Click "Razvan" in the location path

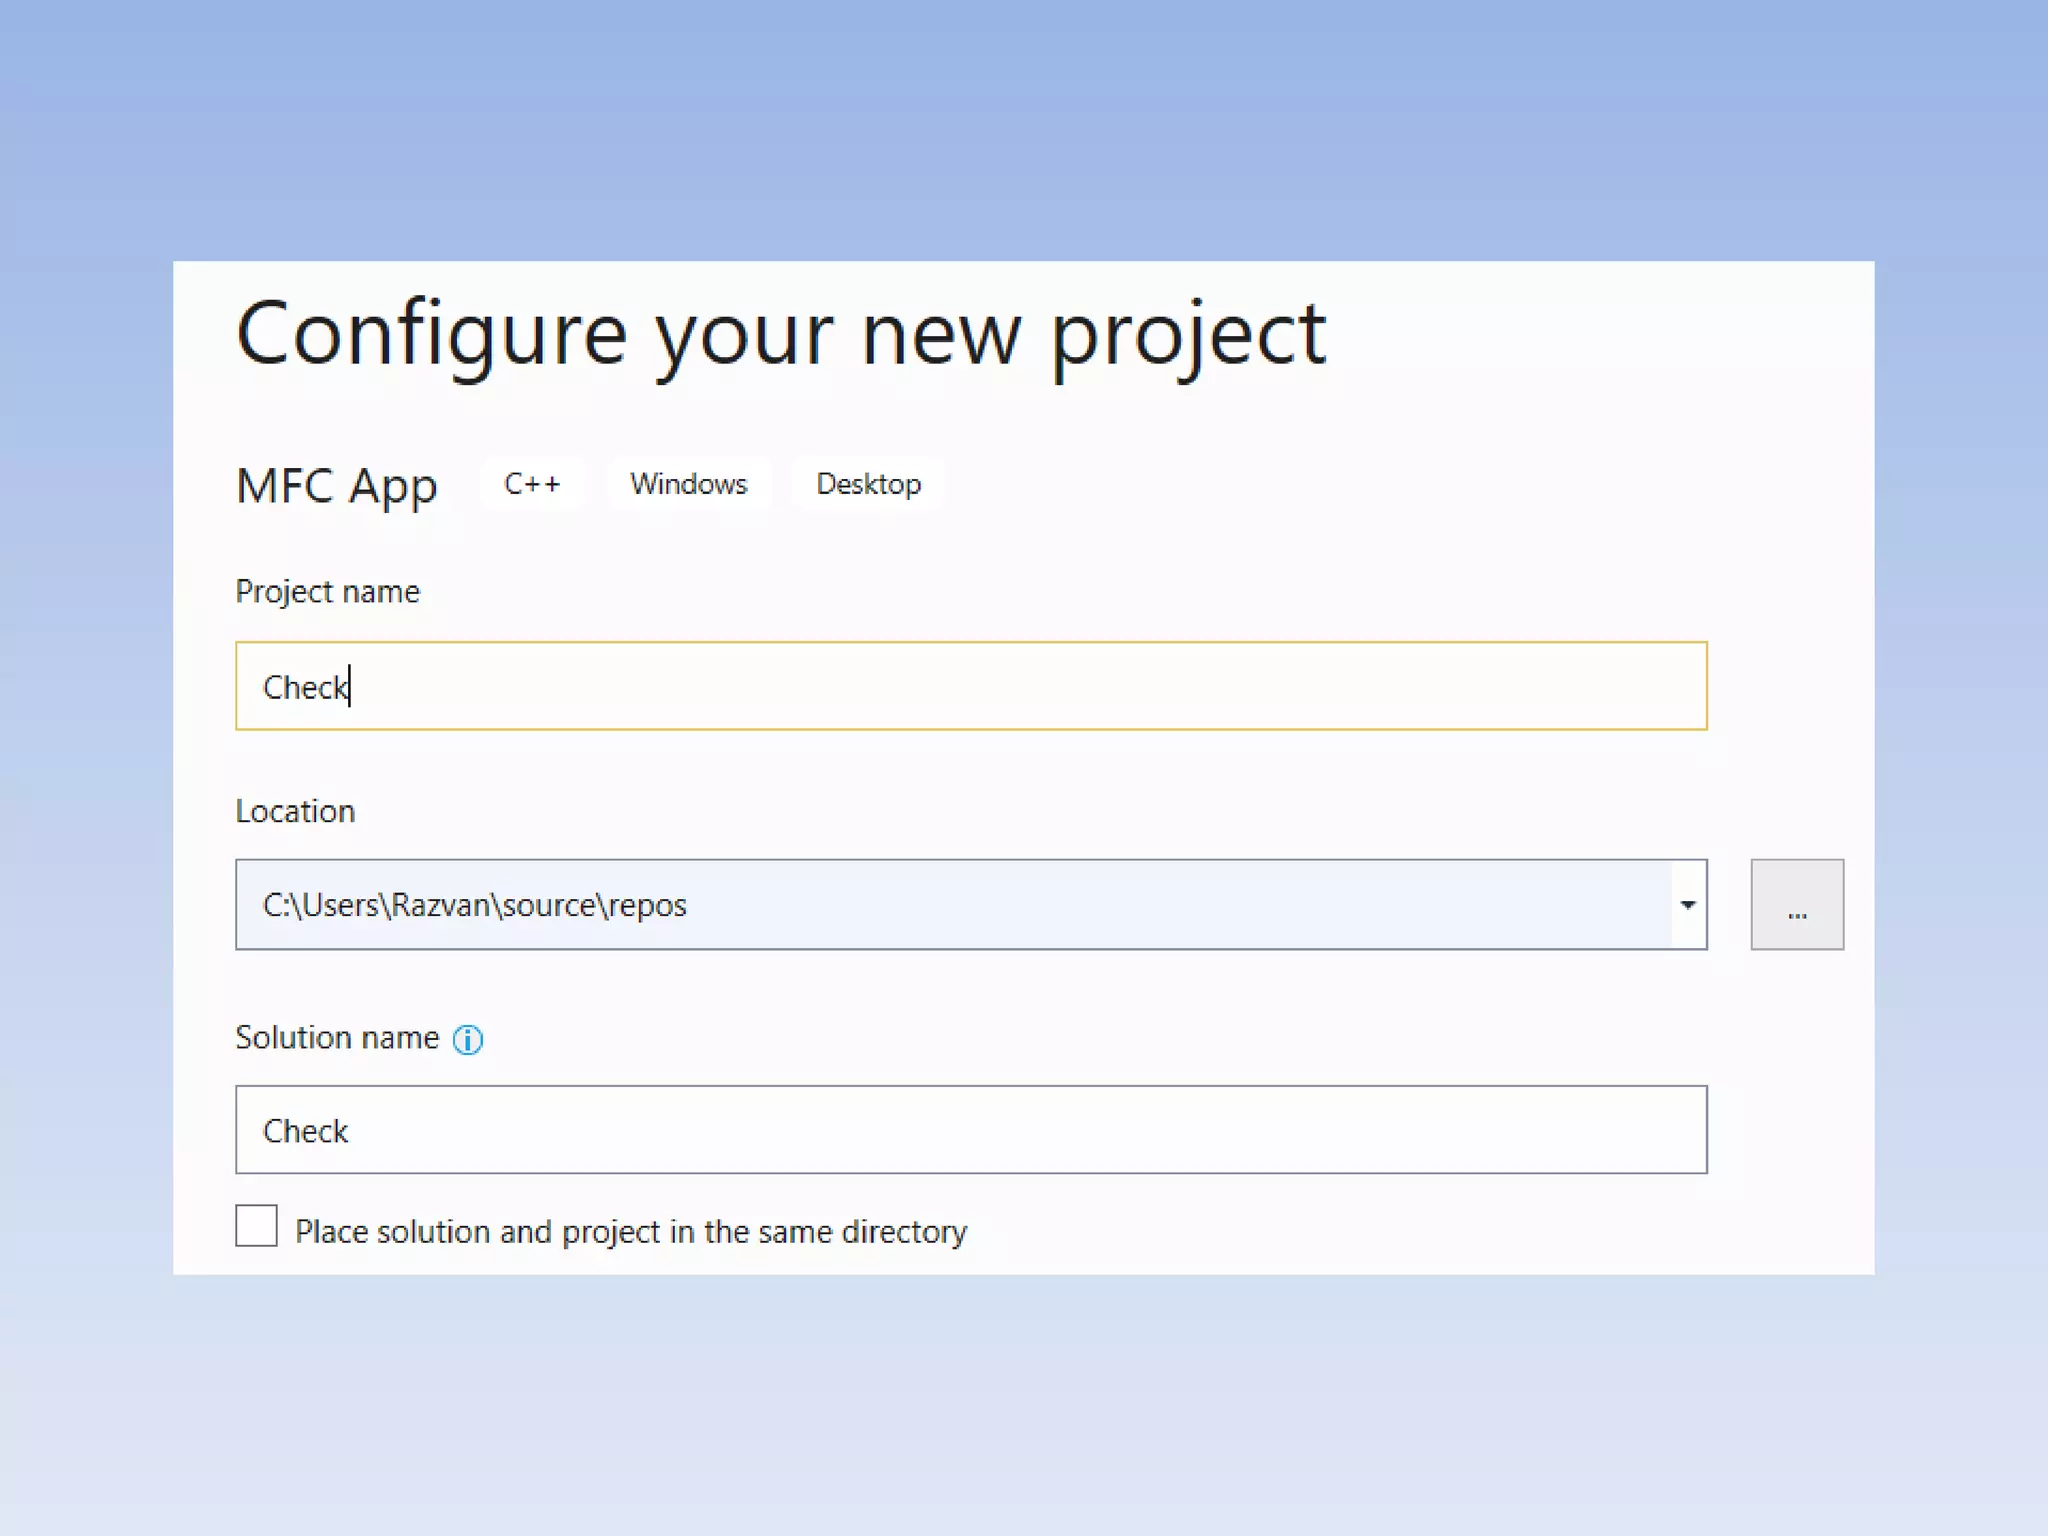pos(440,905)
